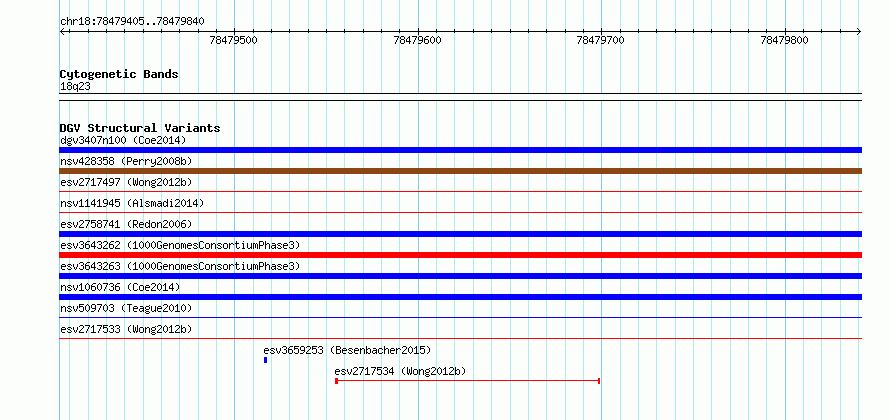890x420 pixels.
Task: Select the small blue esv3659253 marker
Action: (265, 360)
